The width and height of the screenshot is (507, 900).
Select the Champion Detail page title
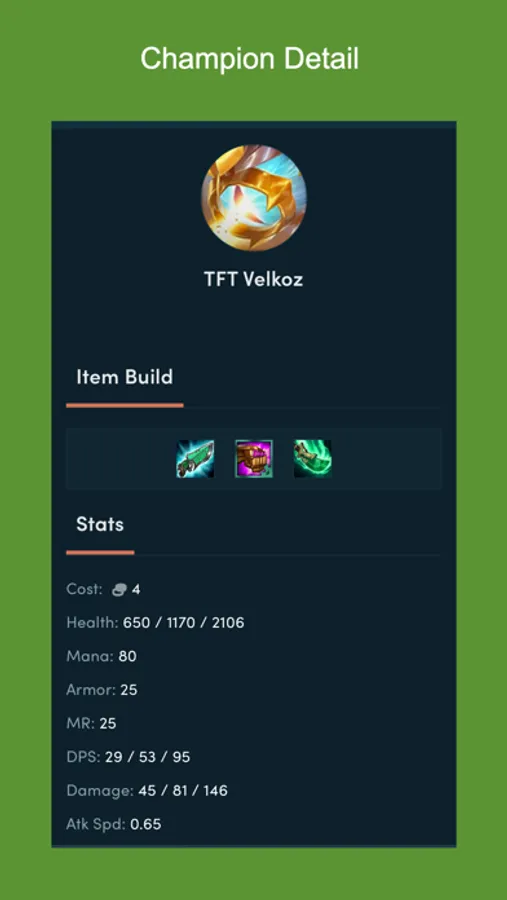coord(250,59)
